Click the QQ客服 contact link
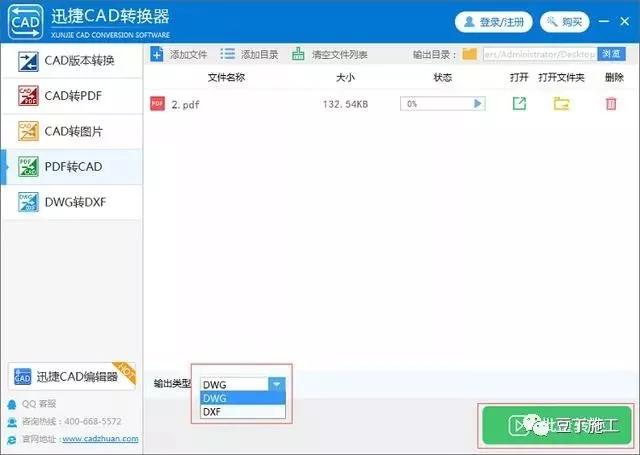This screenshot has height=455, width=640. tap(39, 404)
